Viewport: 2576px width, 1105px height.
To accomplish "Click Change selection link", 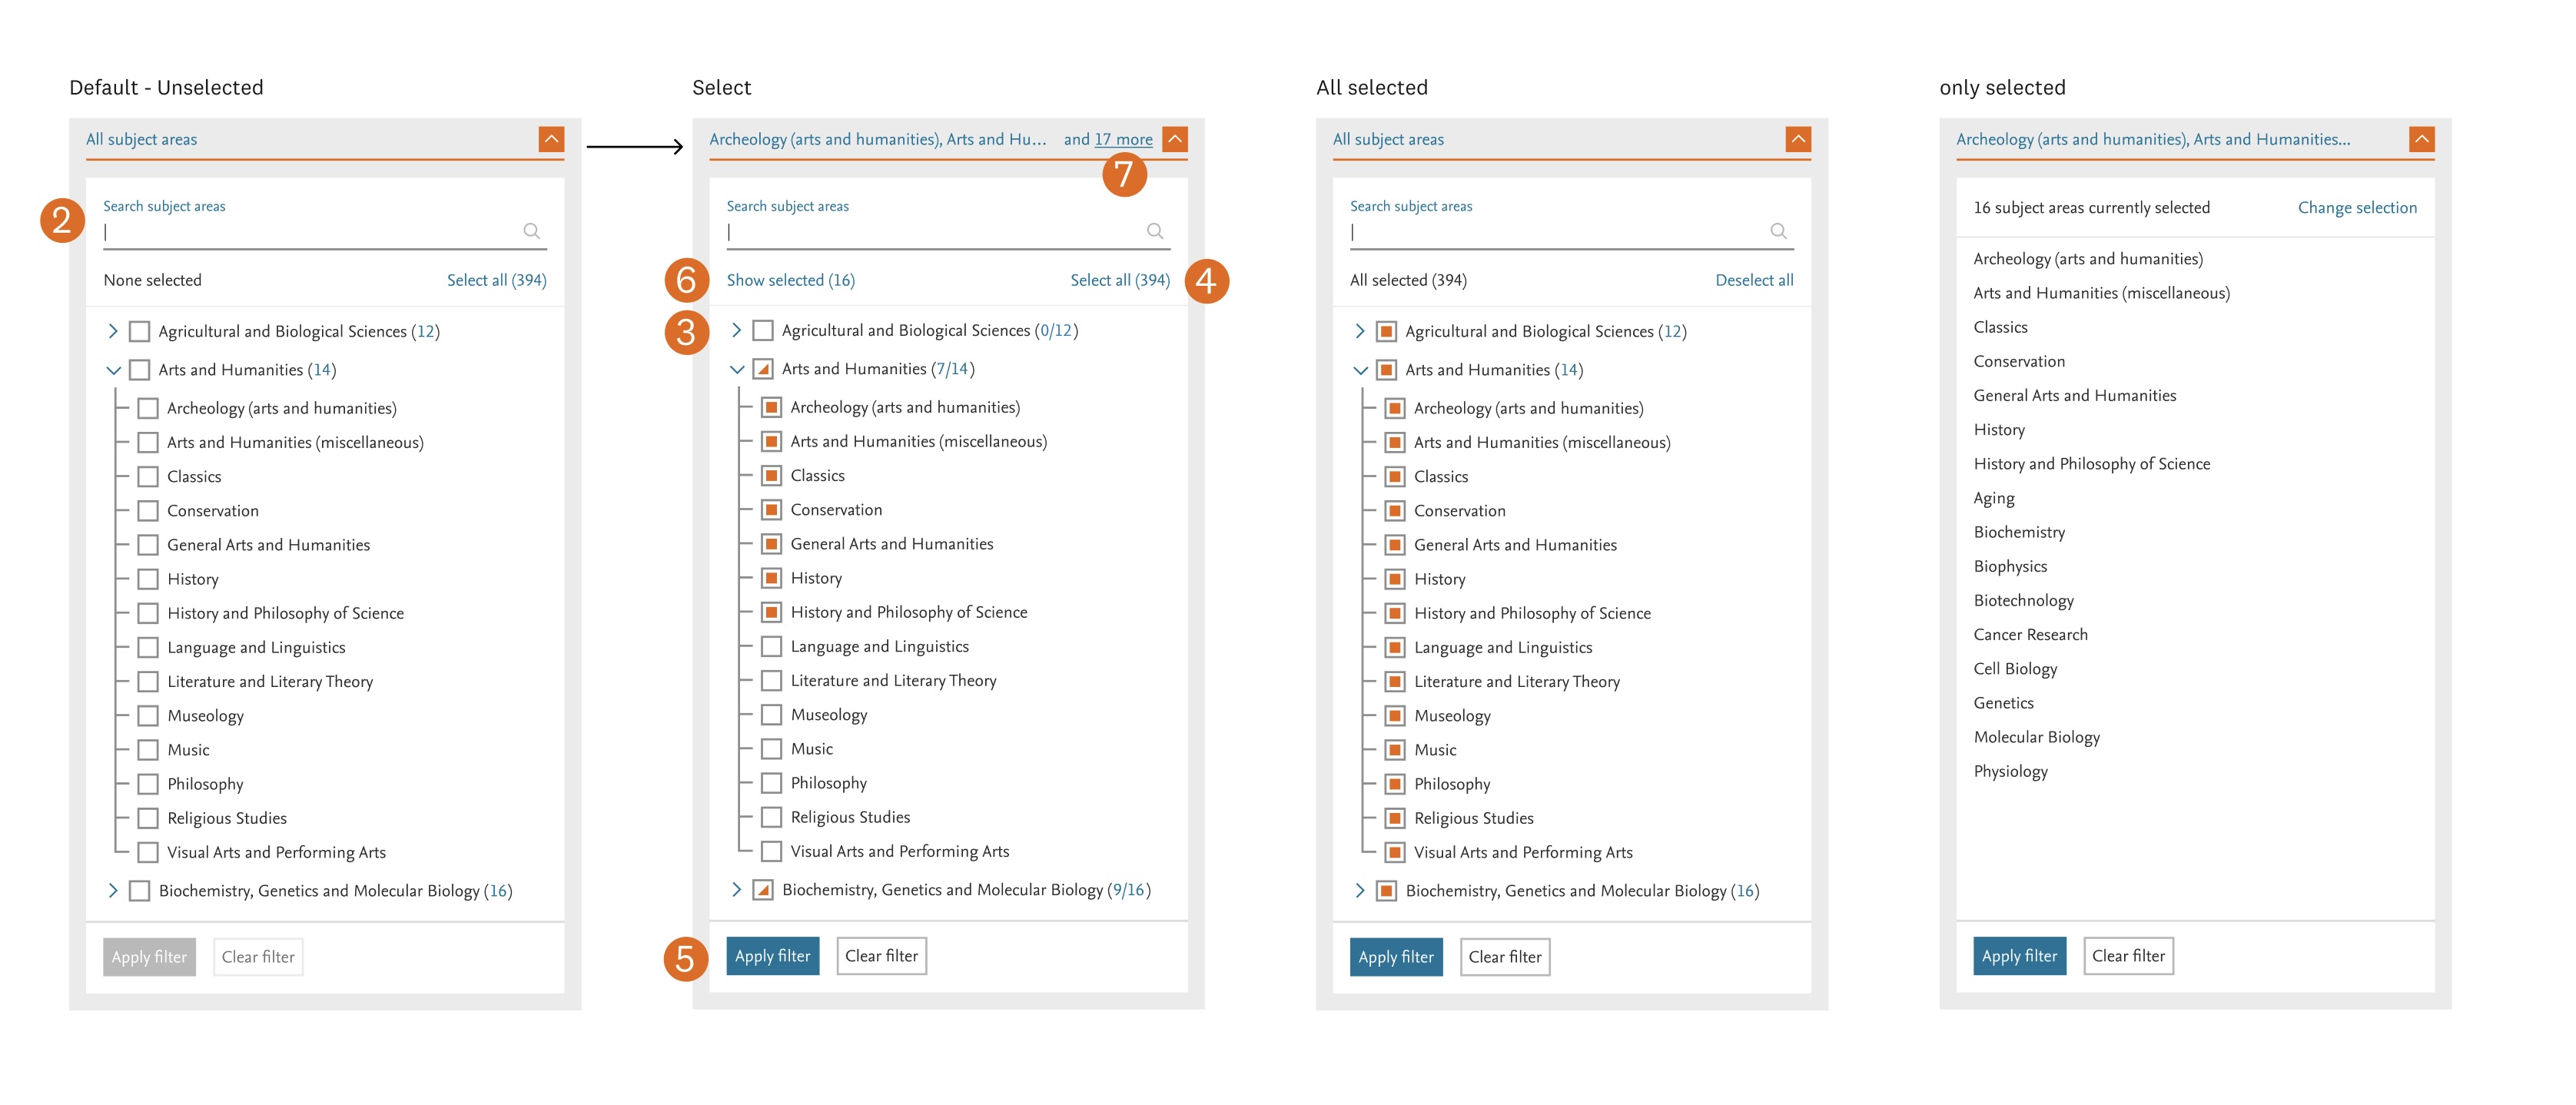I will pos(2357,207).
